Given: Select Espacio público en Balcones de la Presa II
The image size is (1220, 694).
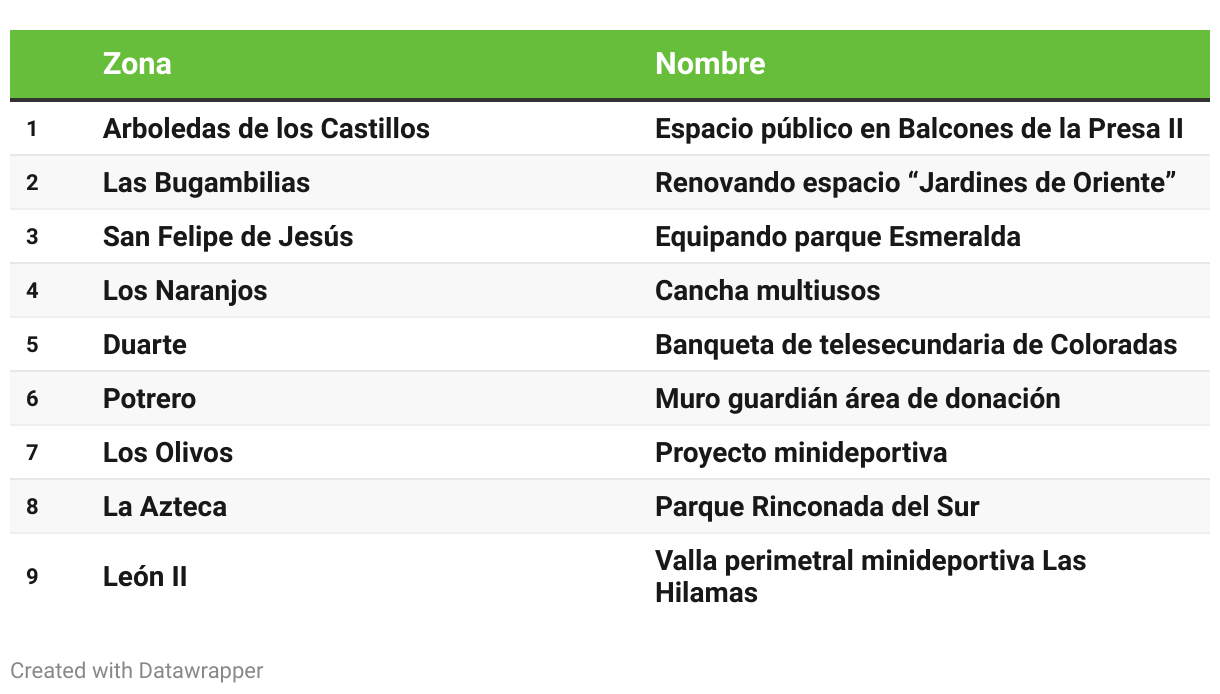Looking at the screenshot, I should [x=919, y=129].
